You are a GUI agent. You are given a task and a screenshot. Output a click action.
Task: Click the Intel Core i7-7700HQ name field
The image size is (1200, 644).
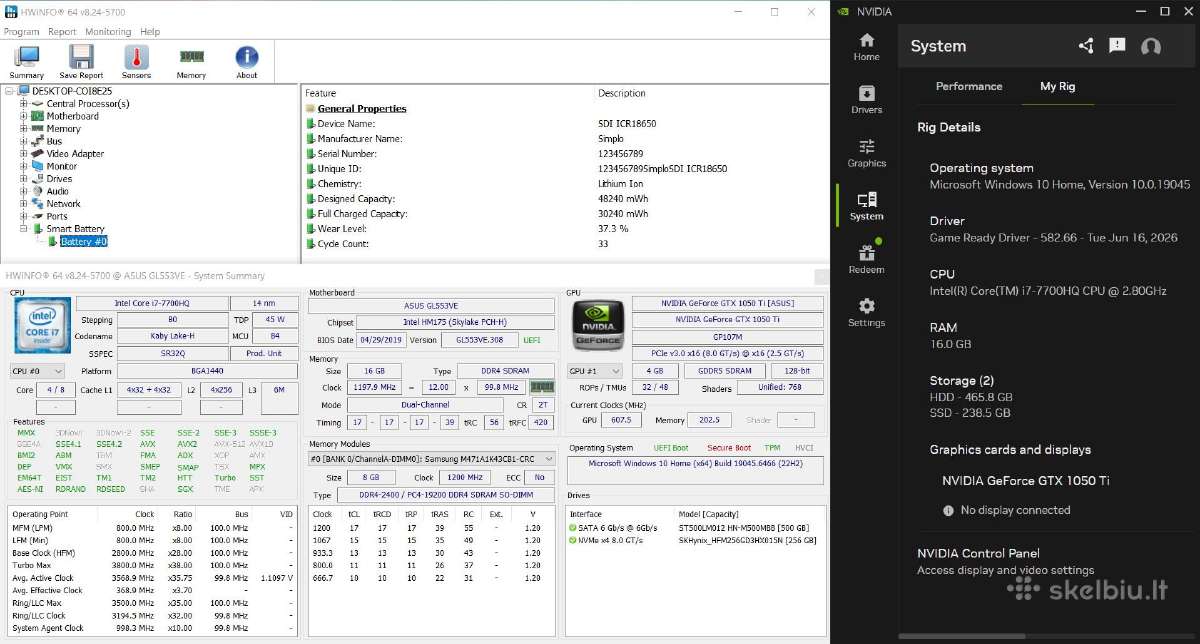[x=150, y=303]
